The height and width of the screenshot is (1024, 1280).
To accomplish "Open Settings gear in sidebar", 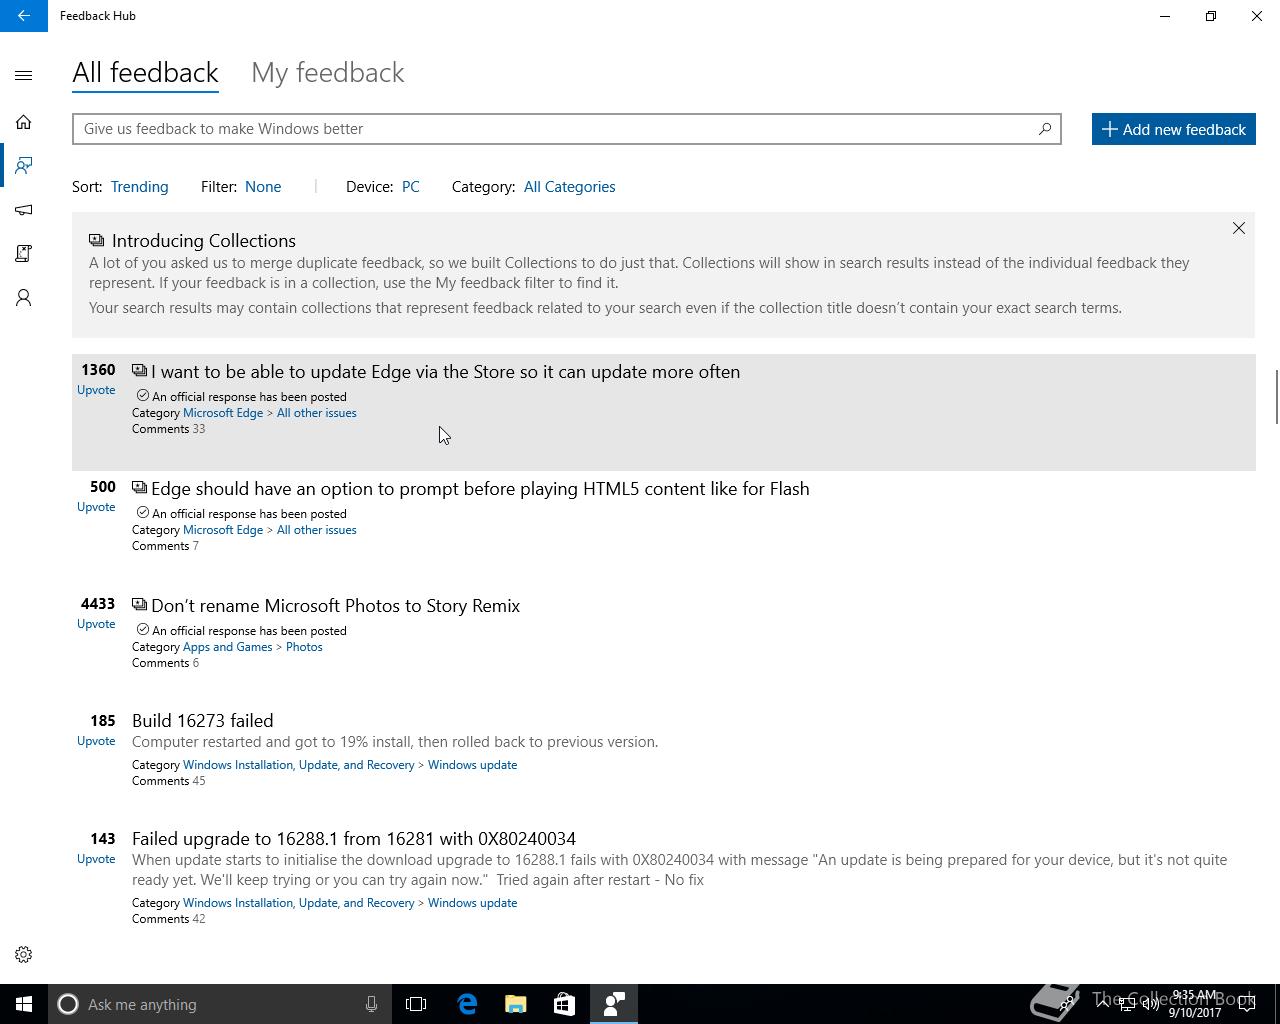I will (24, 955).
